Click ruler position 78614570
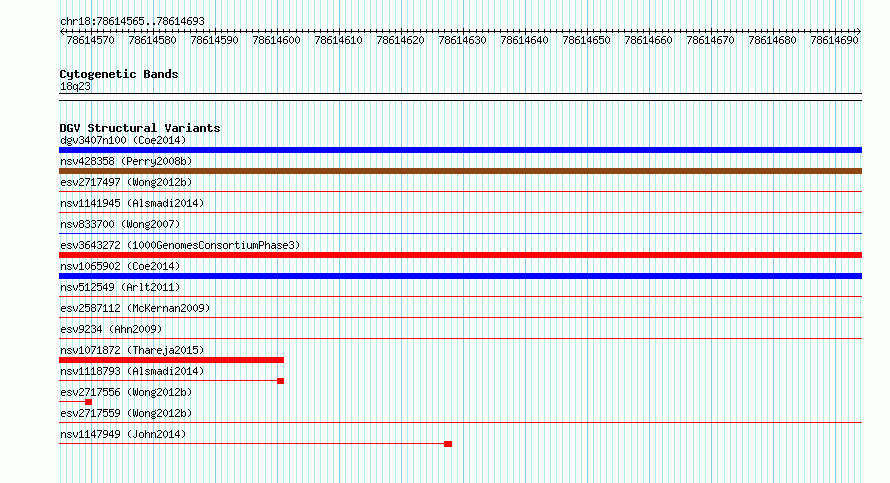 tap(90, 40)
